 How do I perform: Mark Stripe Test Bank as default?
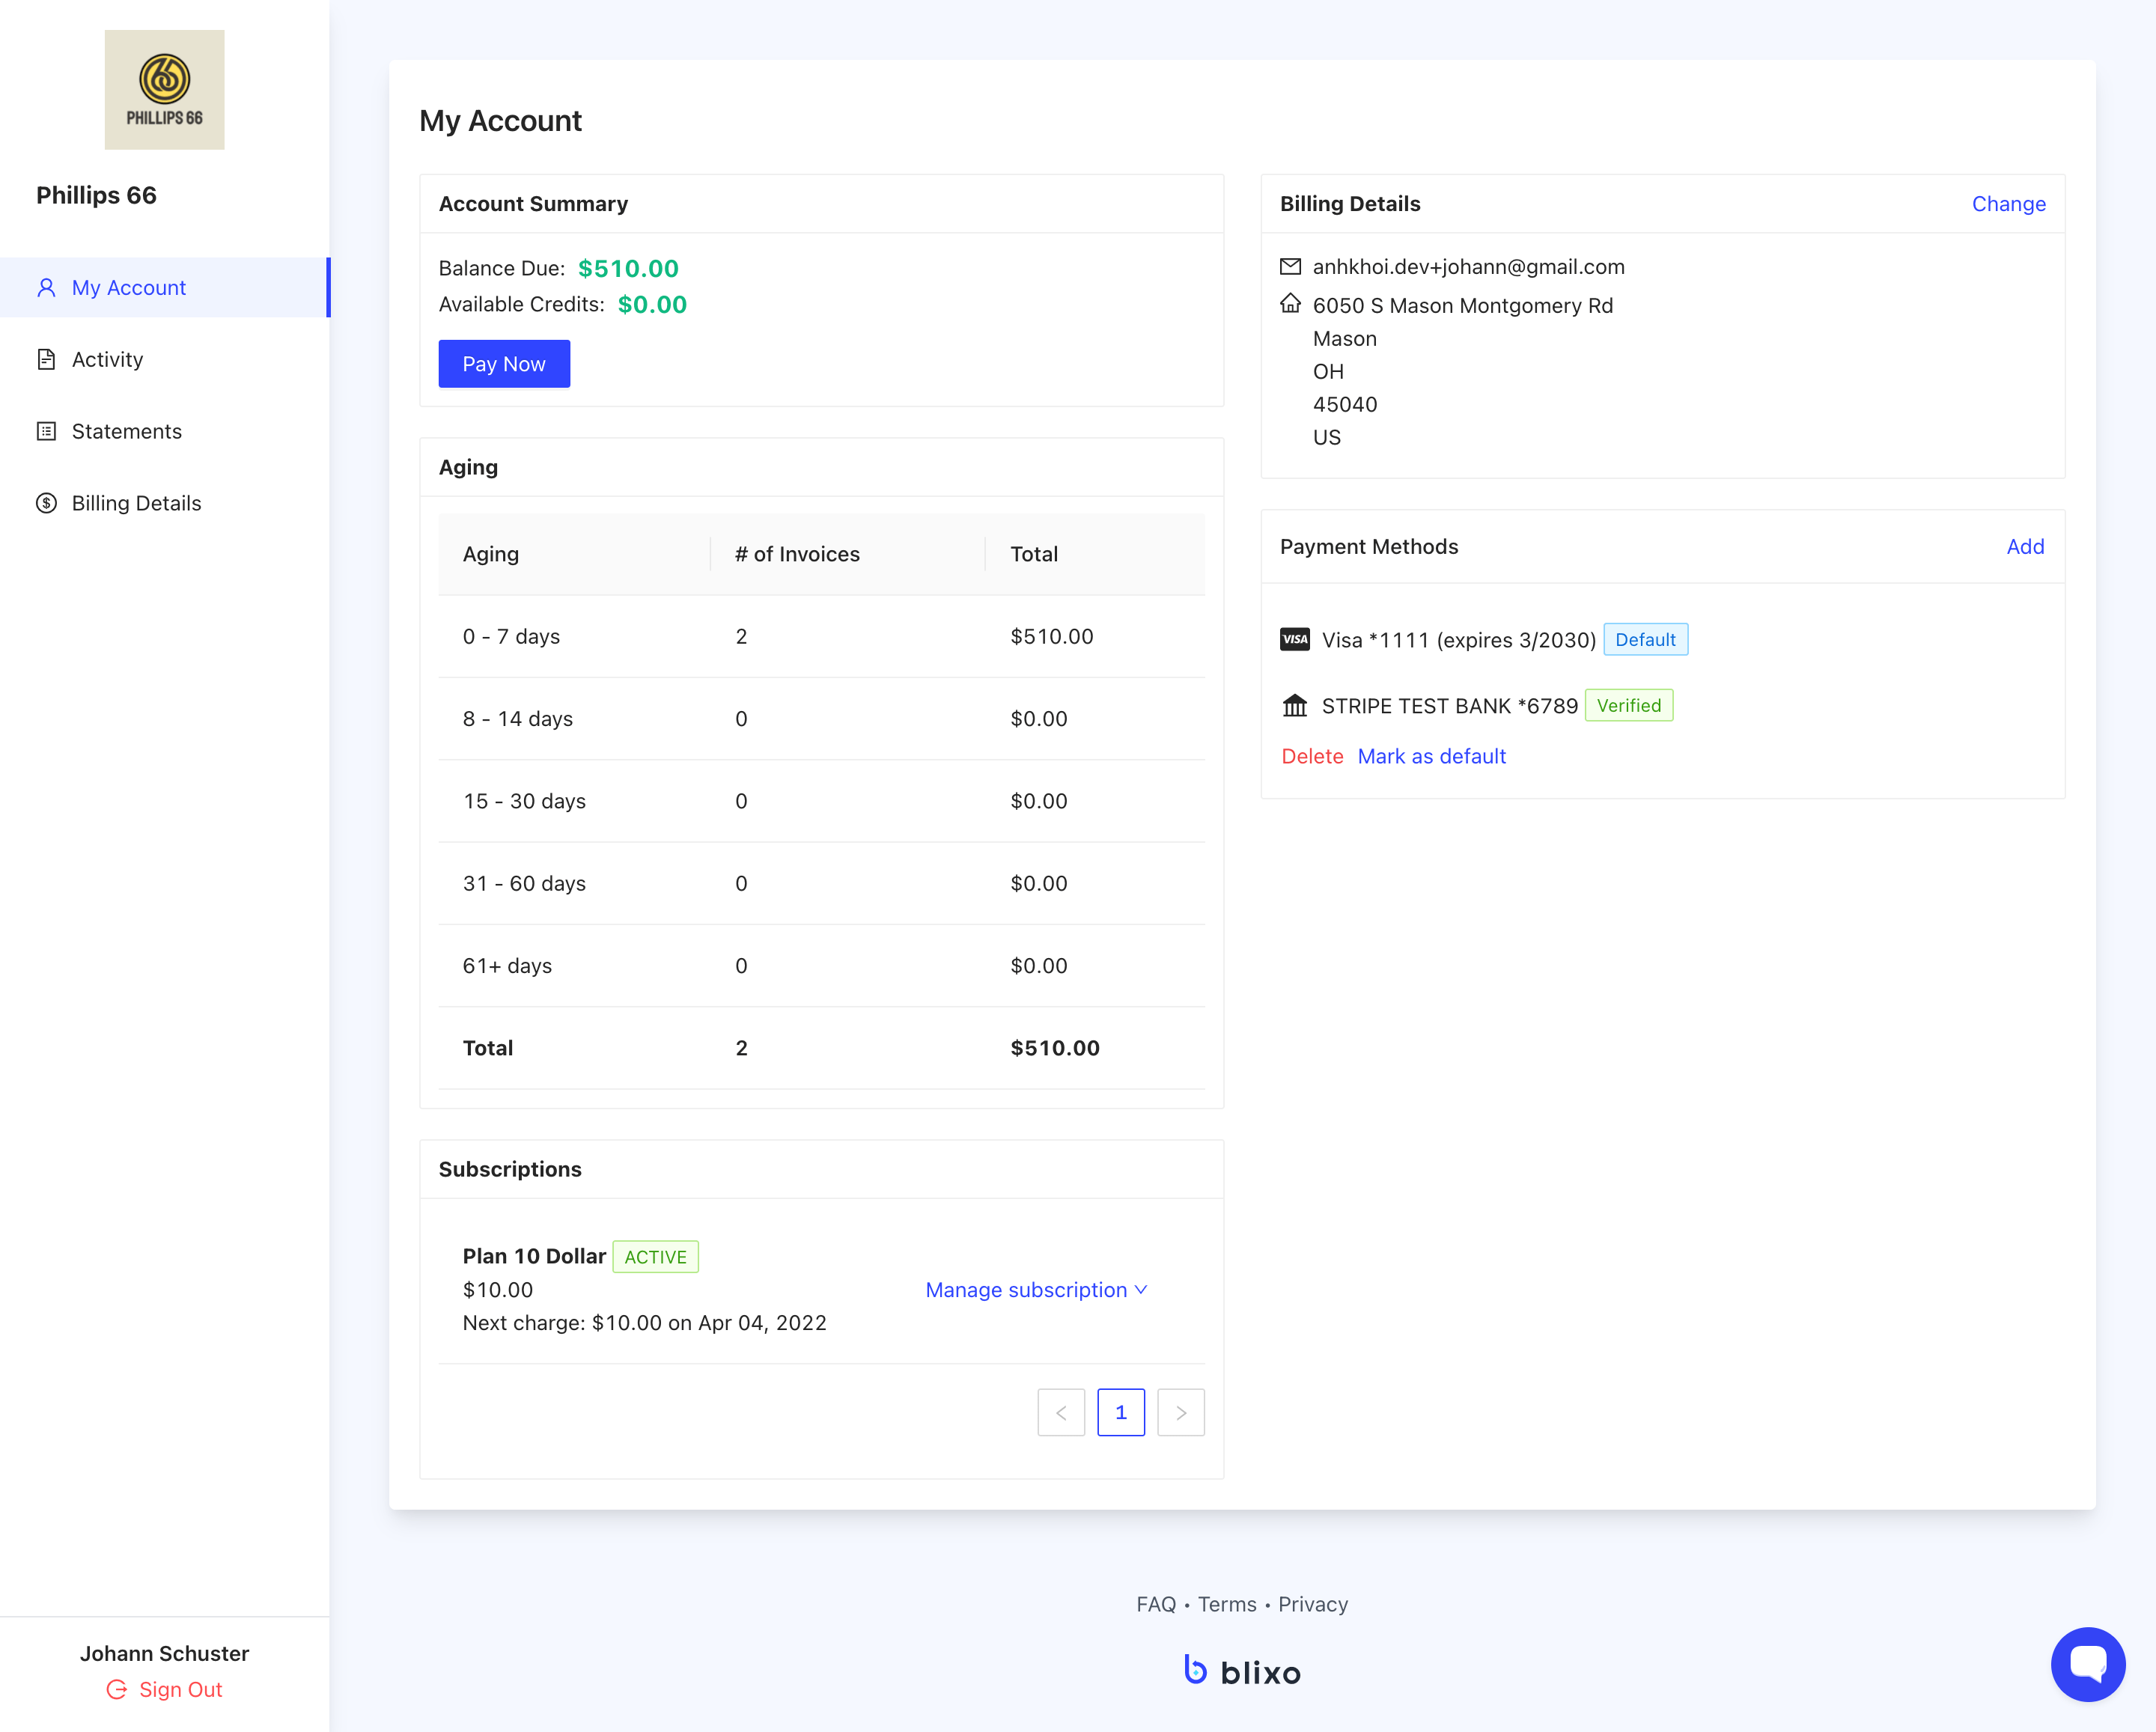pos(1431,757)
